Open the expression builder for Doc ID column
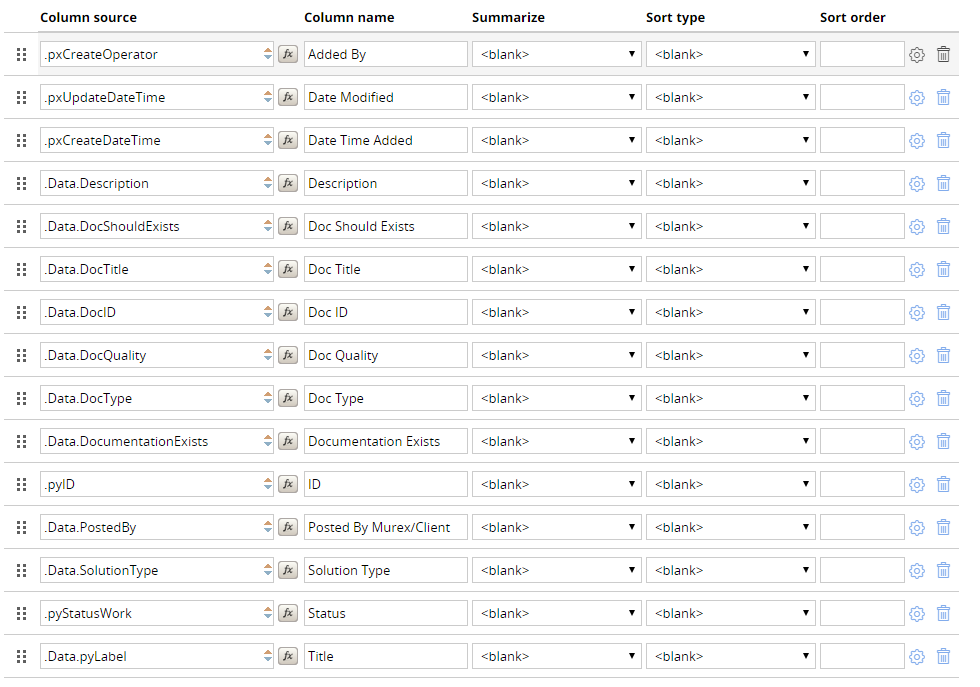Viewport: 980px width, 687px height. 288,312
